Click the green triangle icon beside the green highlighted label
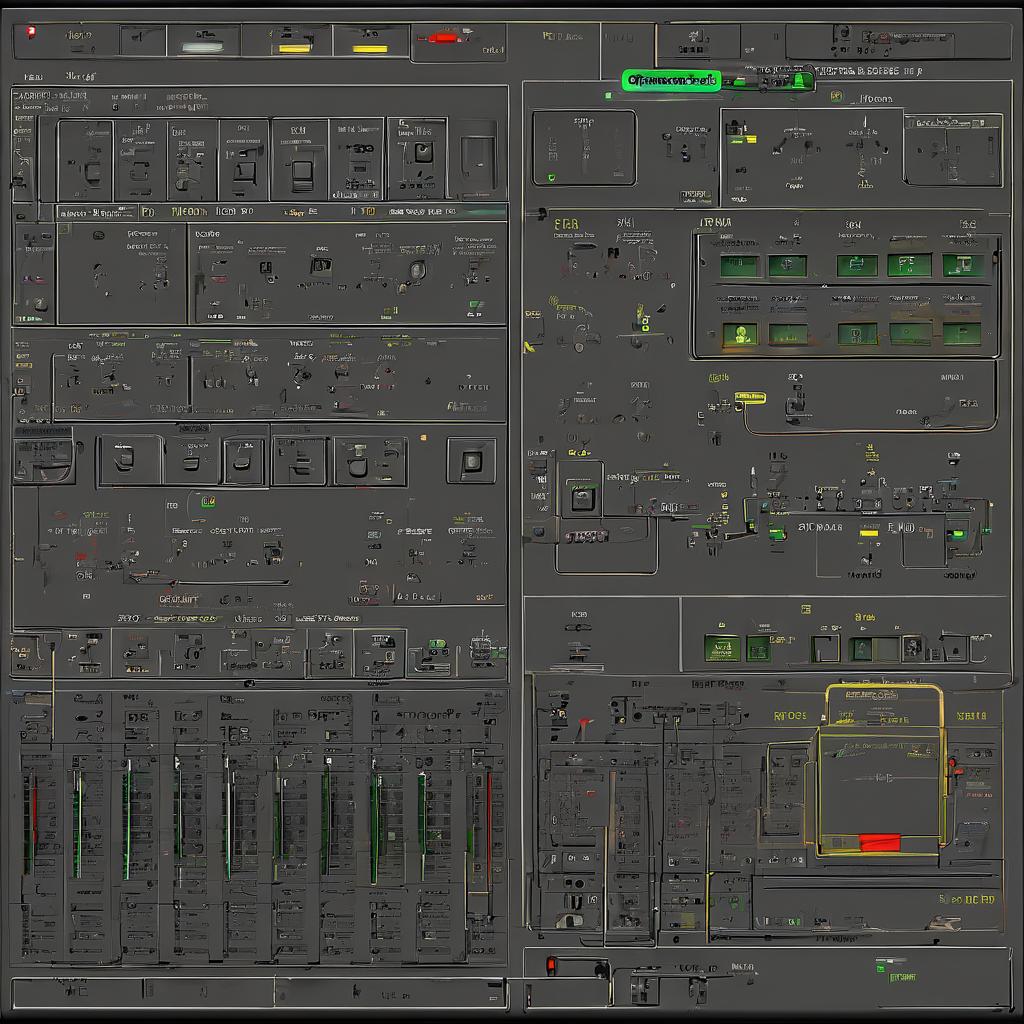Image resolution: width=1024 pixels, height=1024 pixels. click(x=800, y=81)
